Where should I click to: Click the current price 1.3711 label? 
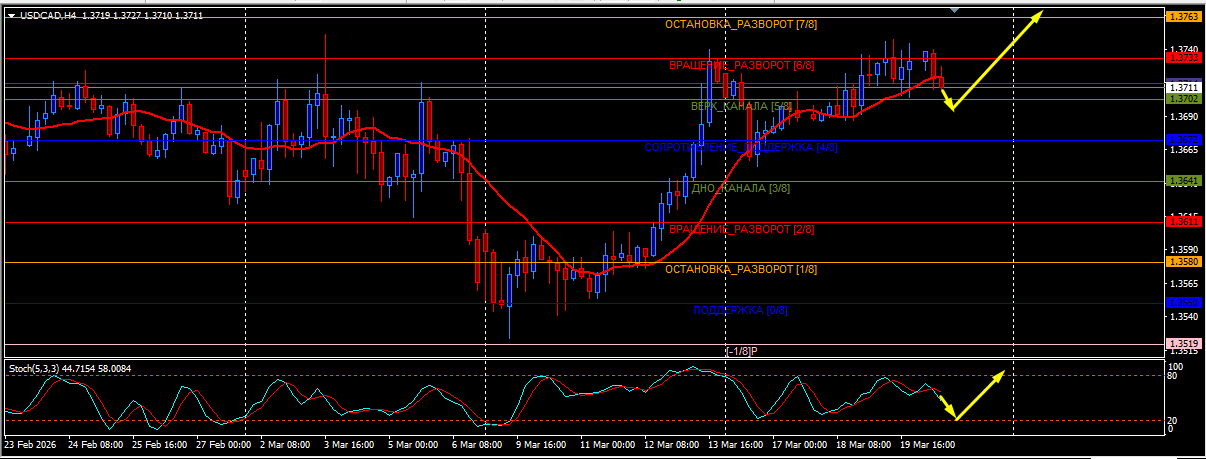point(1184,88)
